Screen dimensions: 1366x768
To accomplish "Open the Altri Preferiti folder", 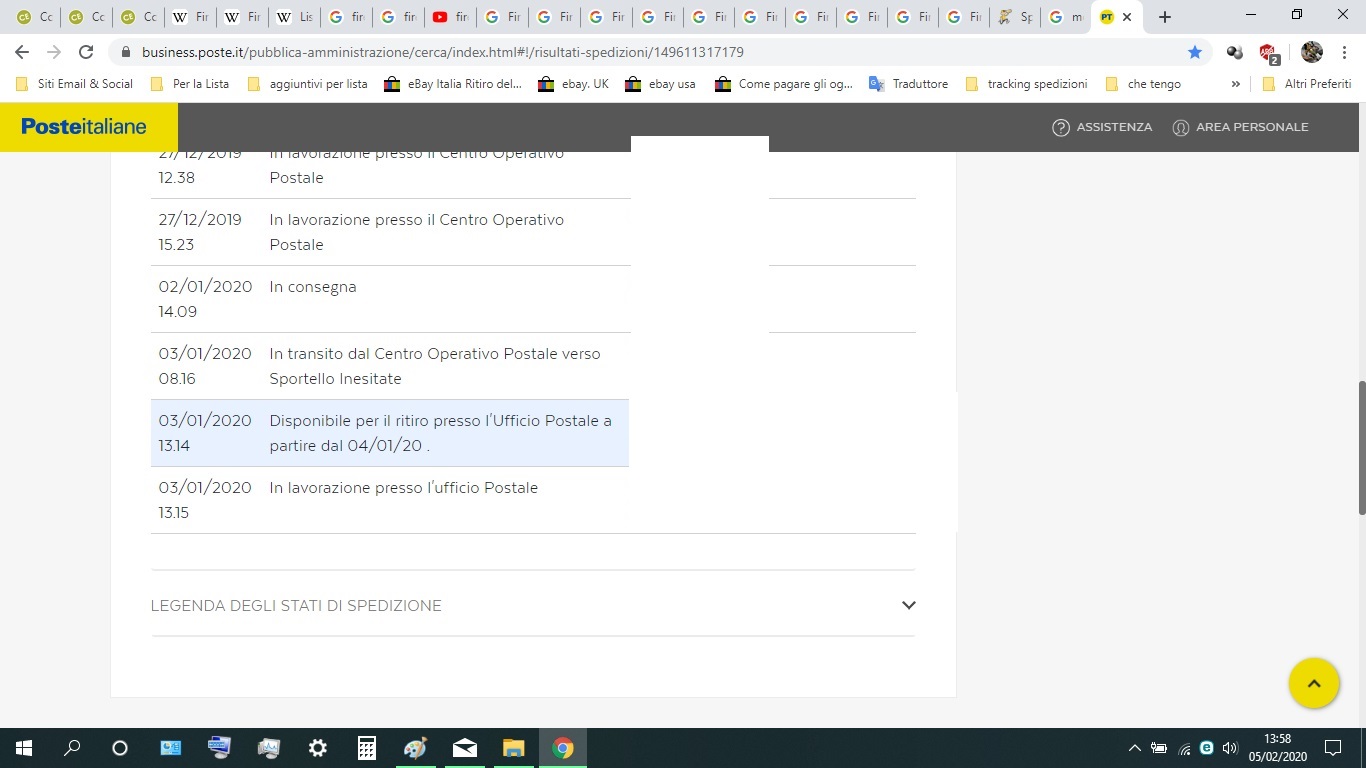I will [1307, 84].
